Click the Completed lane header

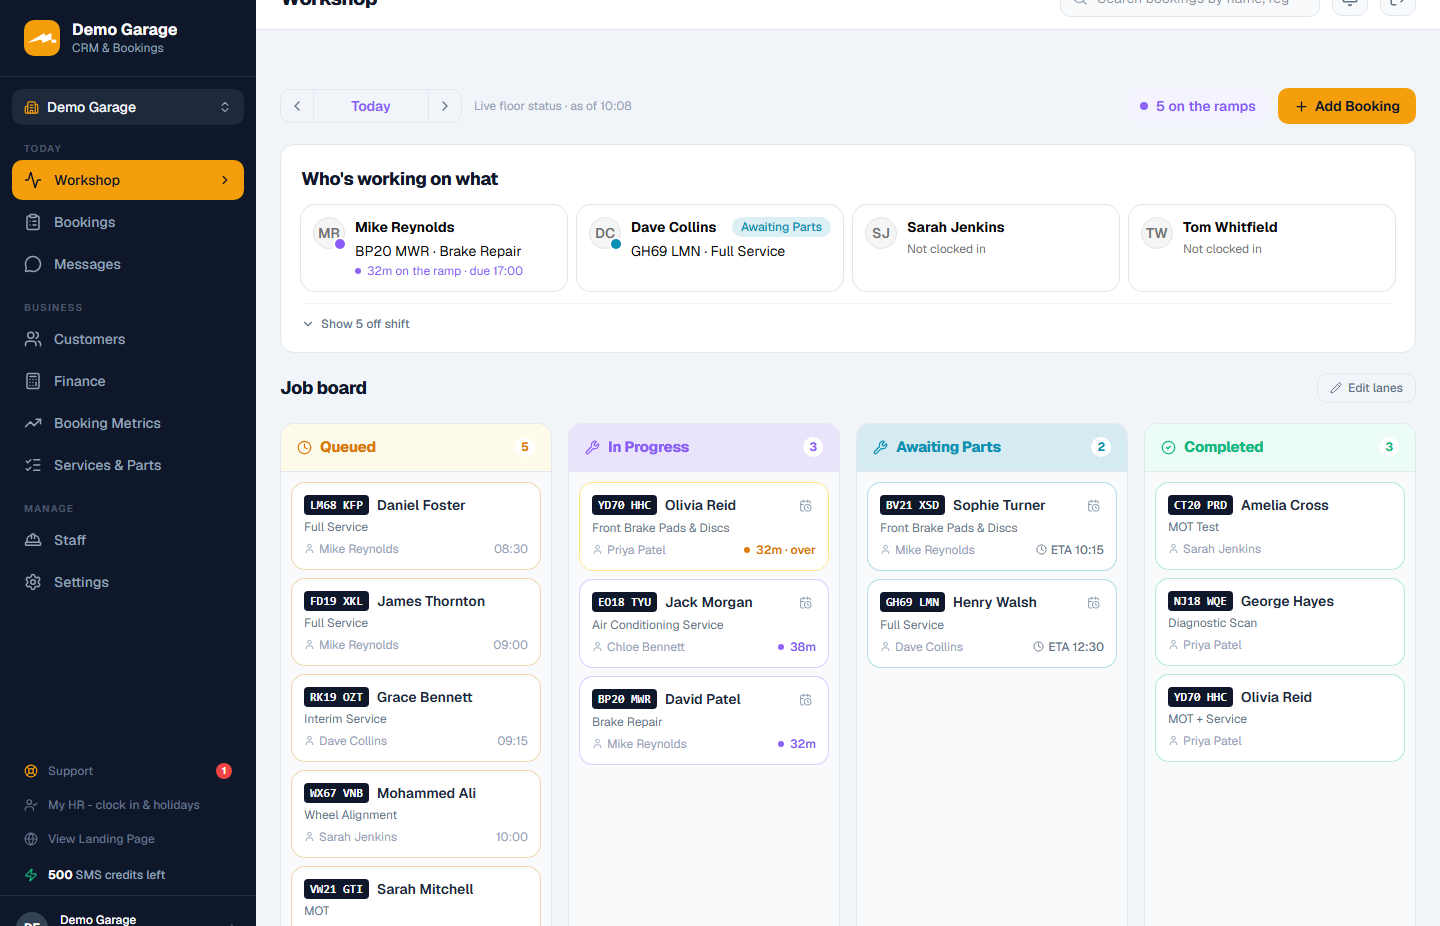[x=1280, y=447]
